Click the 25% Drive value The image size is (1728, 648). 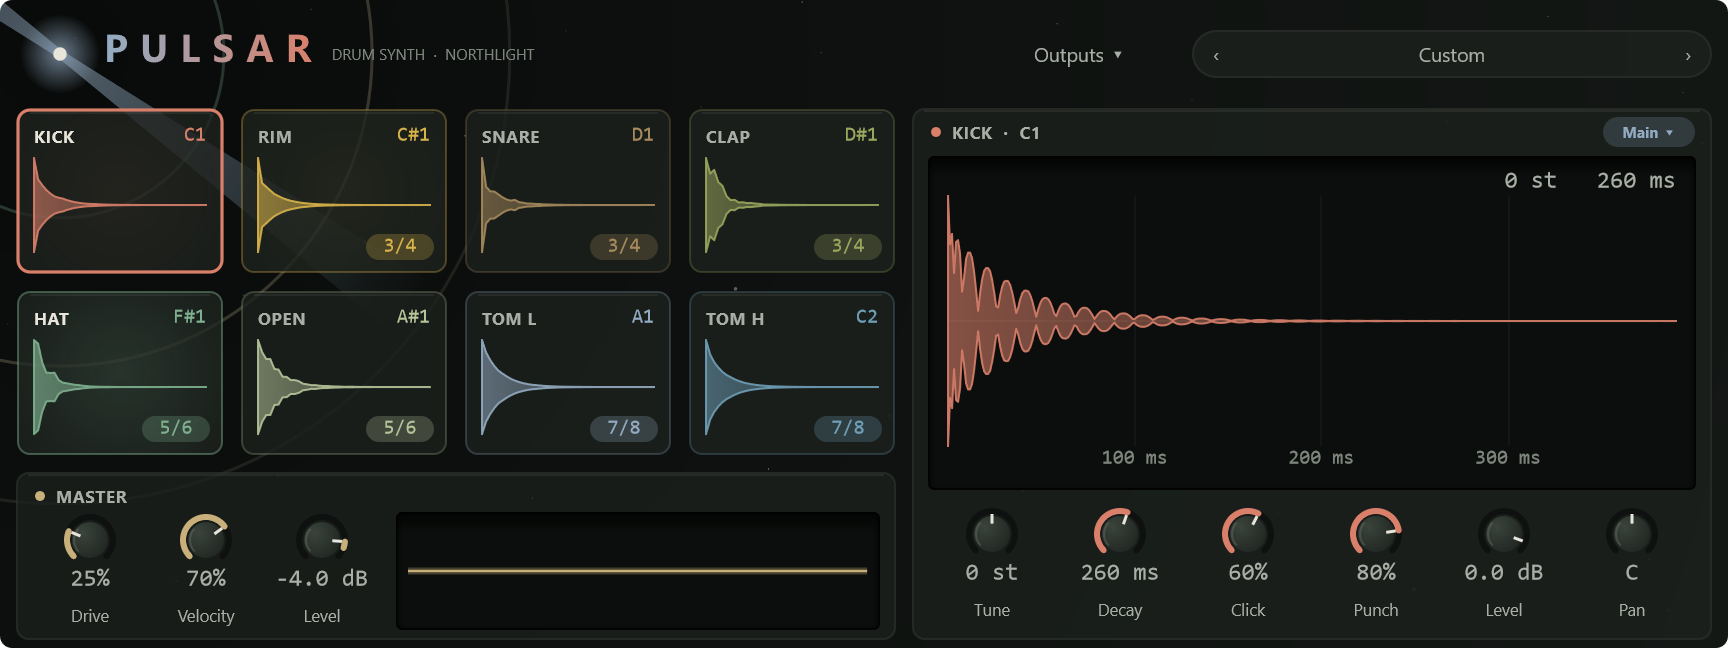point(90,579)
